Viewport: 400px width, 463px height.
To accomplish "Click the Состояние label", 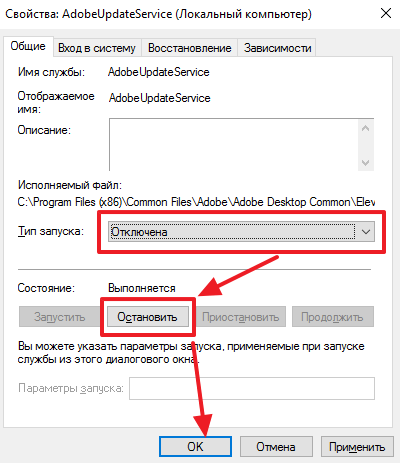I will pos(46,288).
